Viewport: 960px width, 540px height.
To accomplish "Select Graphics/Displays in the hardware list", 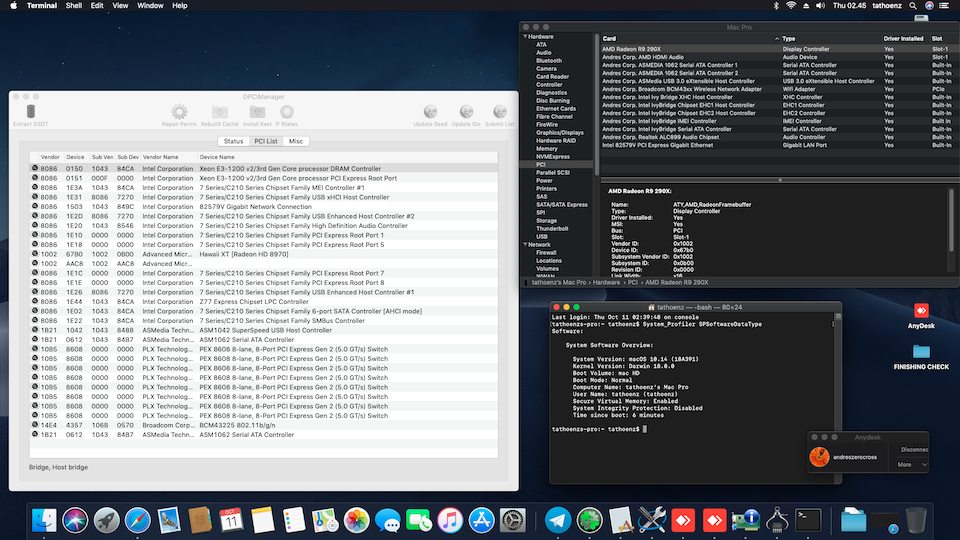I will [x=560, y=132].
